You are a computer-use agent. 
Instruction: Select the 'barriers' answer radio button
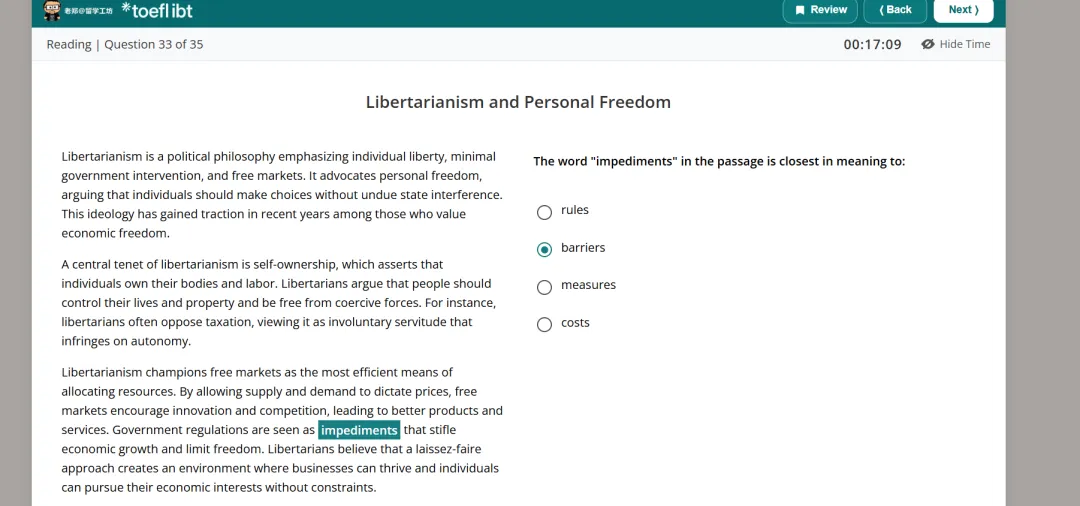click(544, 249)
